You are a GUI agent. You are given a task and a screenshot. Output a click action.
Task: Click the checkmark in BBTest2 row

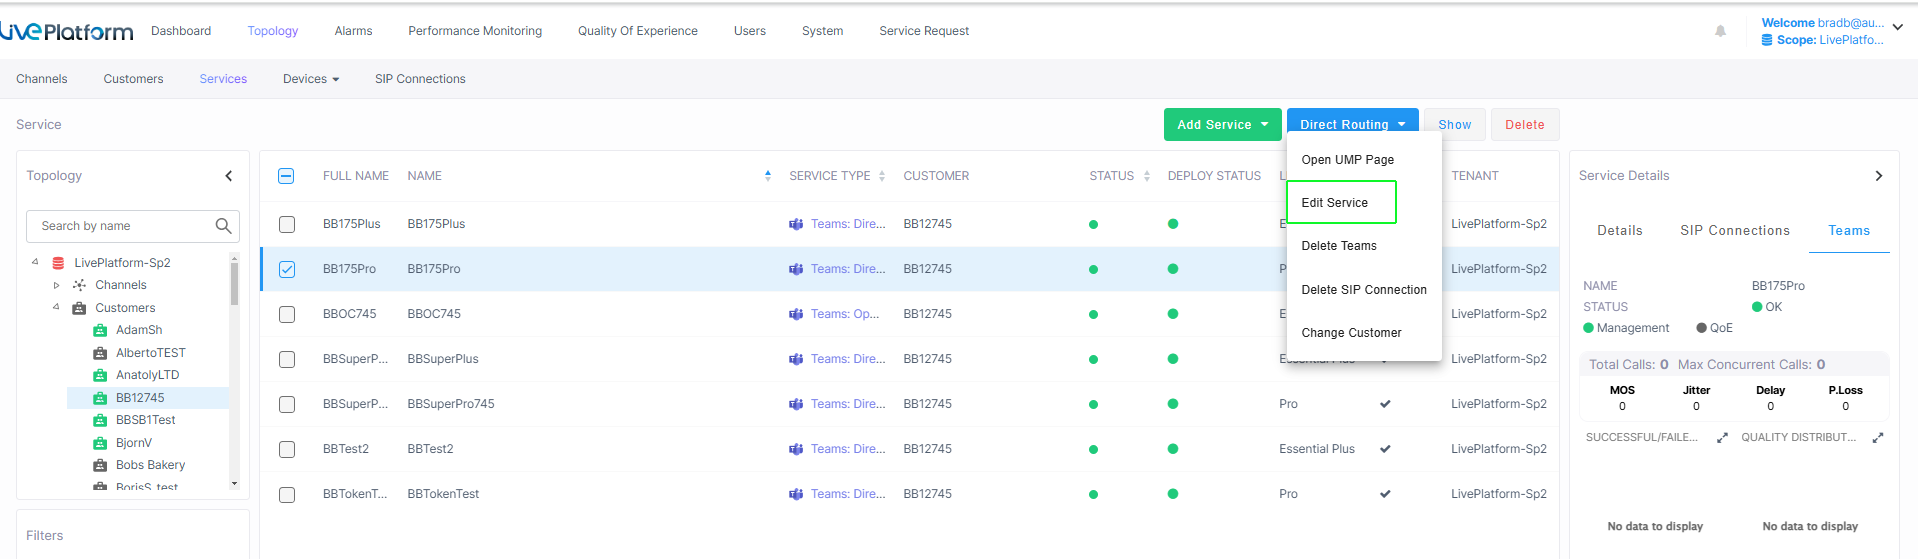pos(1385,449)
